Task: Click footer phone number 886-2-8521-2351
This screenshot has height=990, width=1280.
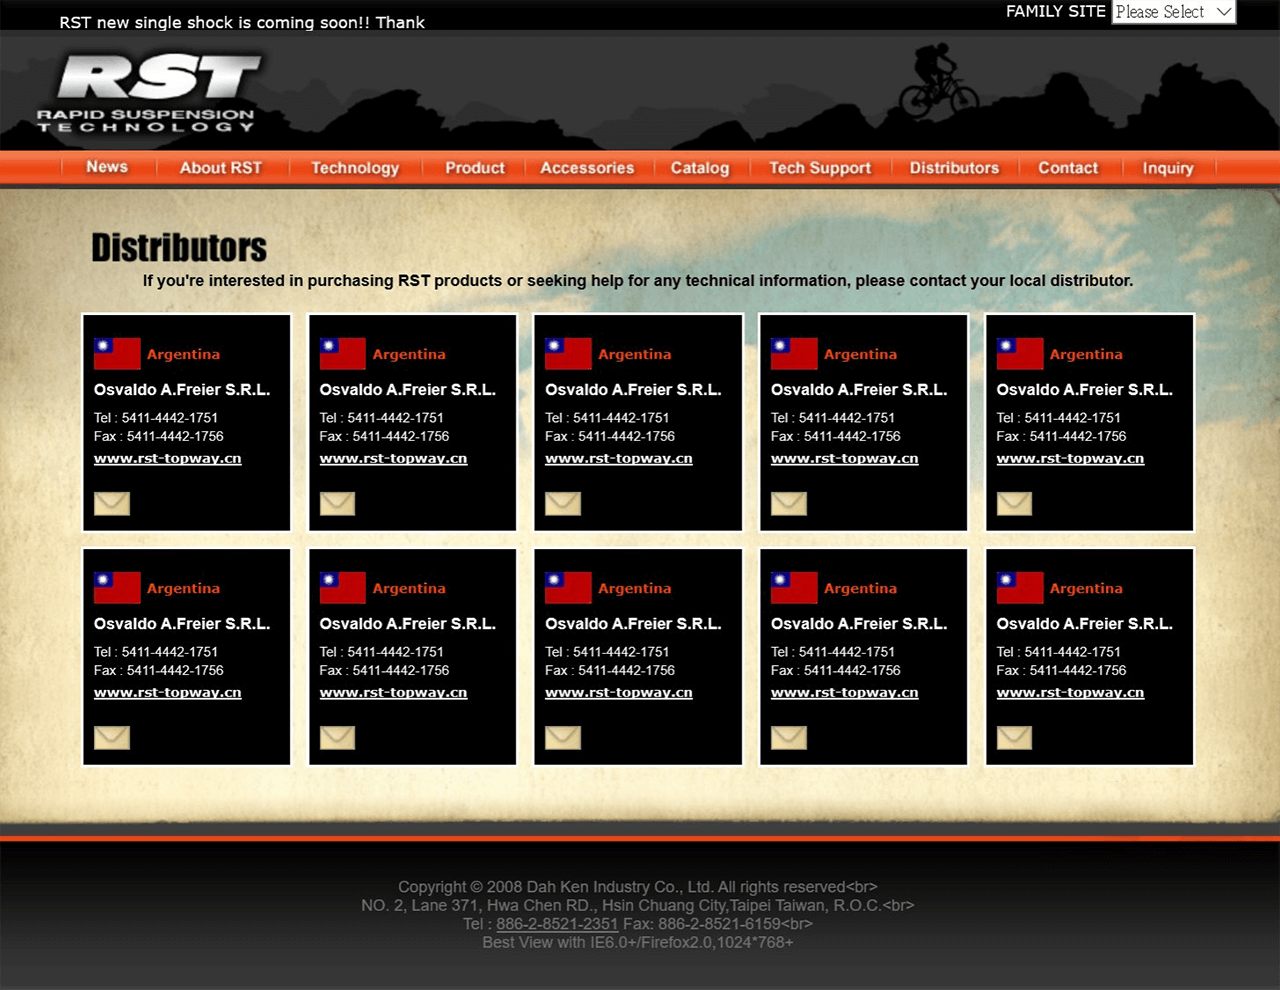Action: click(x=557, y=924)
